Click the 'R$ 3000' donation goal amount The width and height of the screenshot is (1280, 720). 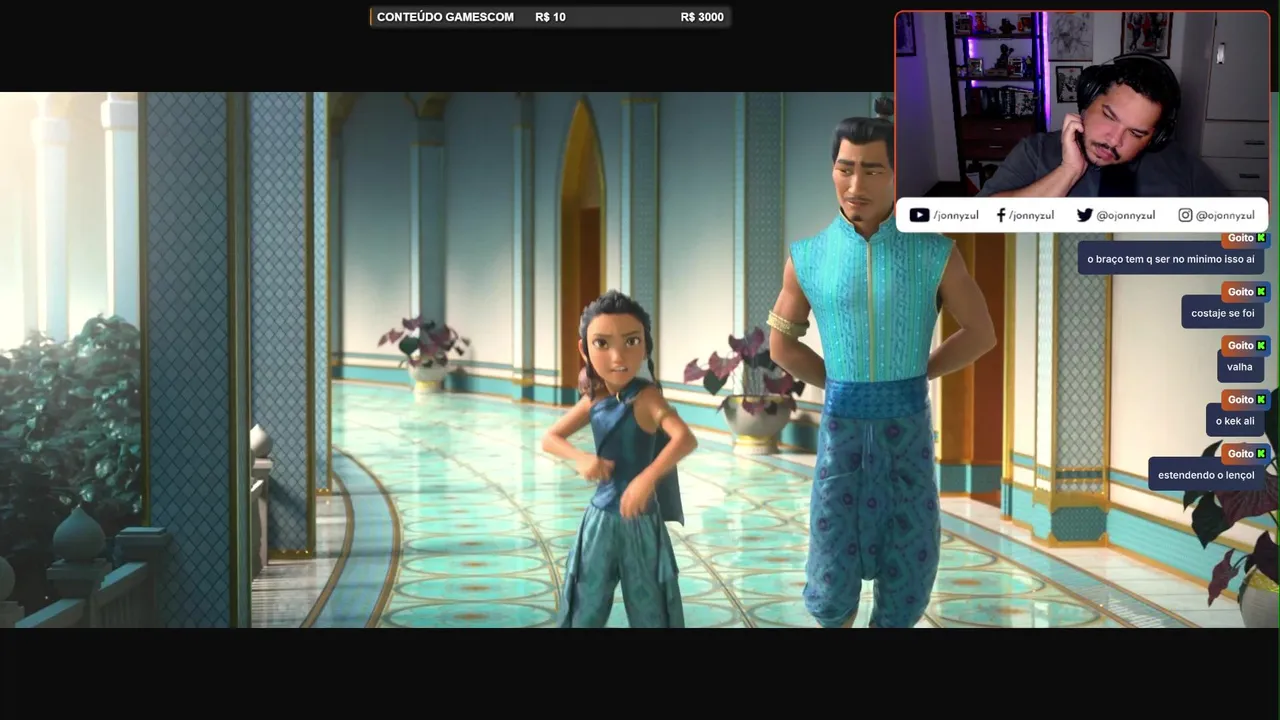pos(702,17)
